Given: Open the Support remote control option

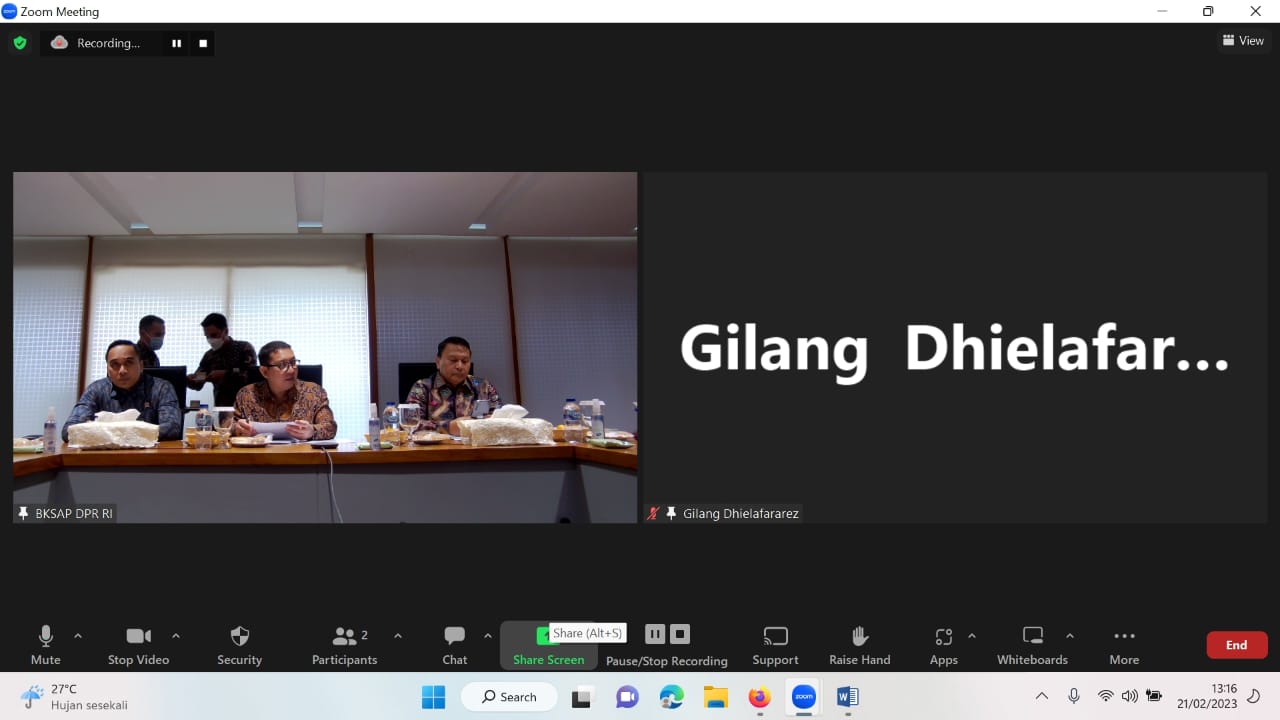Looking at the screenshot, I should (x=775, y=645).
